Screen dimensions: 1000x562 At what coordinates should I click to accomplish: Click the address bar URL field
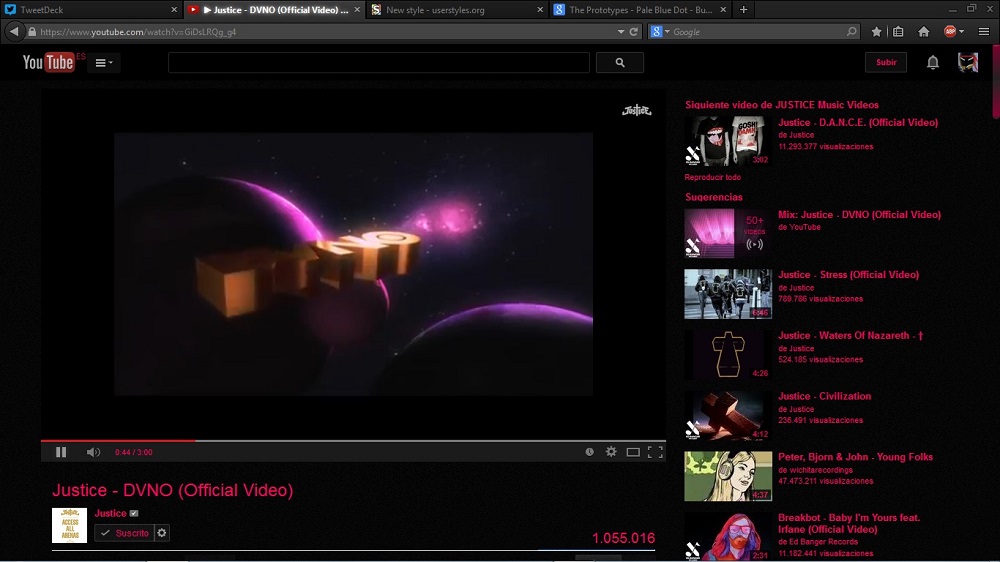pos(325,31)
